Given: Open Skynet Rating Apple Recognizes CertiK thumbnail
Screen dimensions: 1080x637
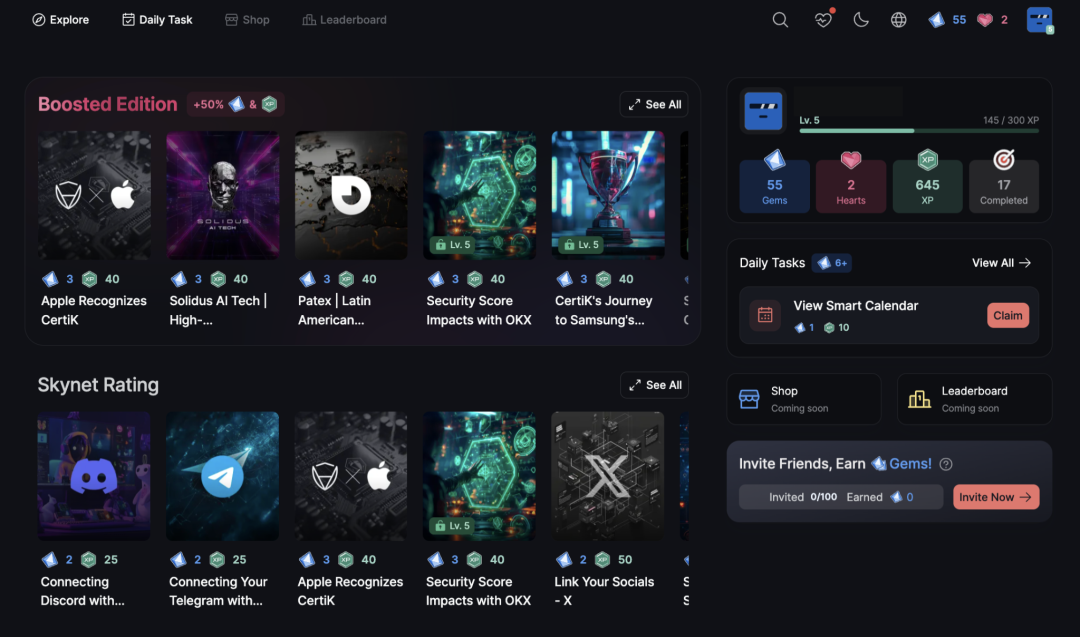Looking at the screenshot, I should click(x=351, y=476).
